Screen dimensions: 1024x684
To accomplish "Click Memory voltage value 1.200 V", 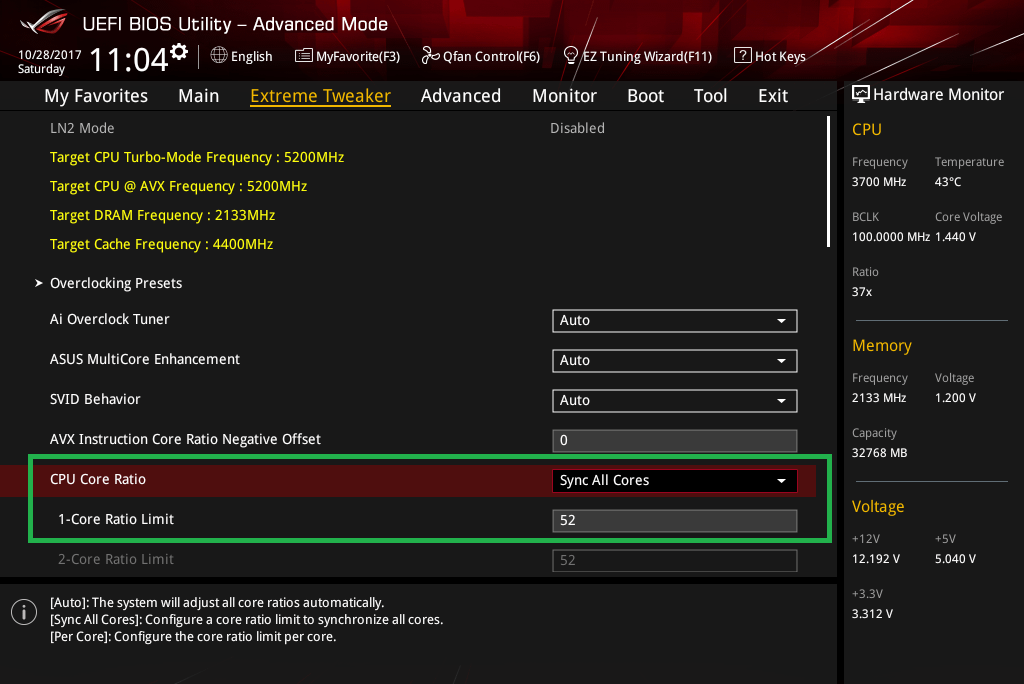I will pos(955,397).
